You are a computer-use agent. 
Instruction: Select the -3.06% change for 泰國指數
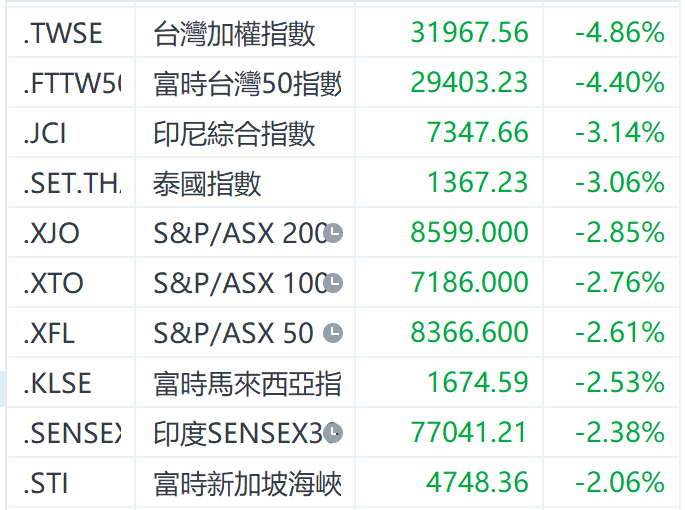point(620,183)
